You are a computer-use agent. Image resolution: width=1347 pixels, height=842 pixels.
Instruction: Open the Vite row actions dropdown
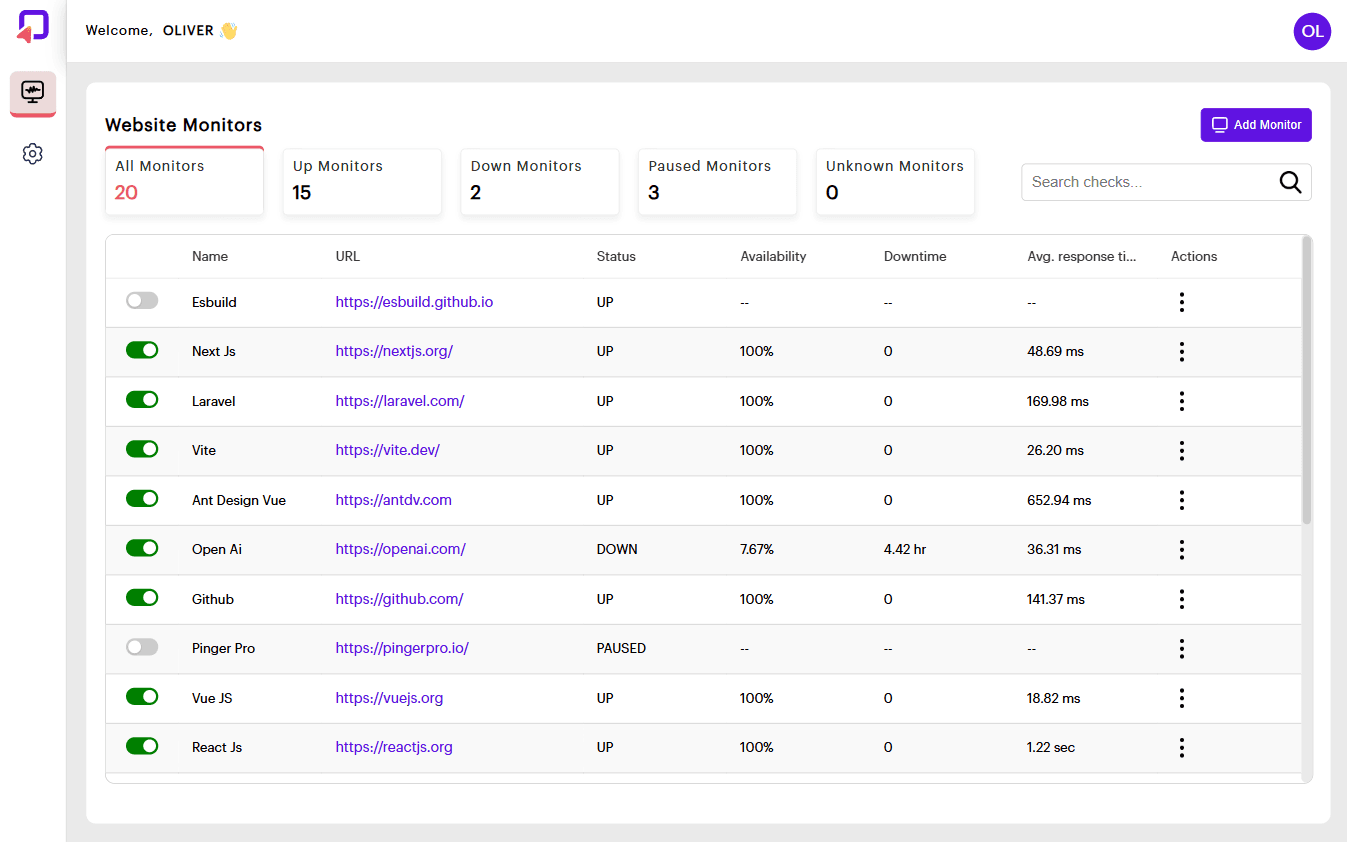[1182, 449]
